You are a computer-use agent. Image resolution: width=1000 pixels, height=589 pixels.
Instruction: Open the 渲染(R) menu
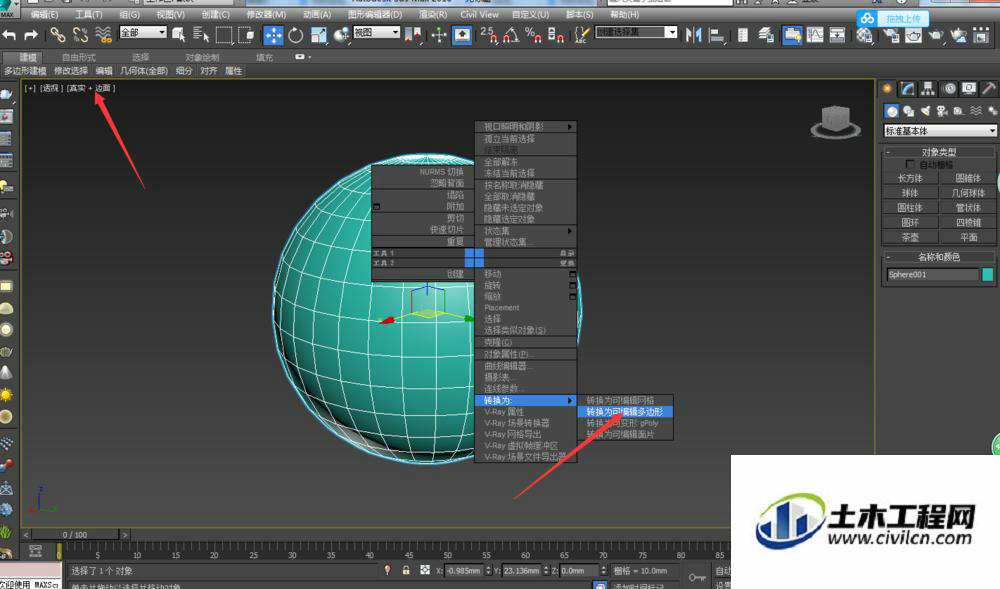coord(432,14)
